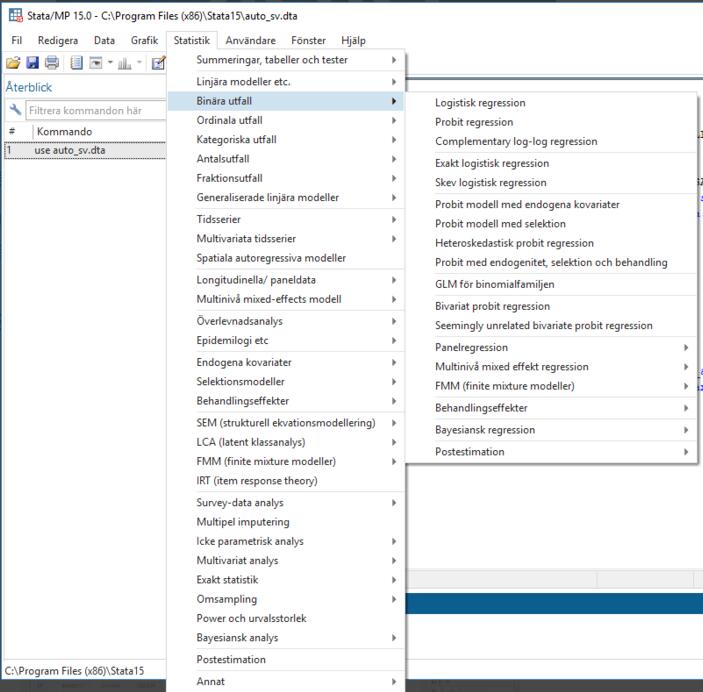Click the Stata application icon in the title bar
The image size is (703, 692).
click(16, 15)
